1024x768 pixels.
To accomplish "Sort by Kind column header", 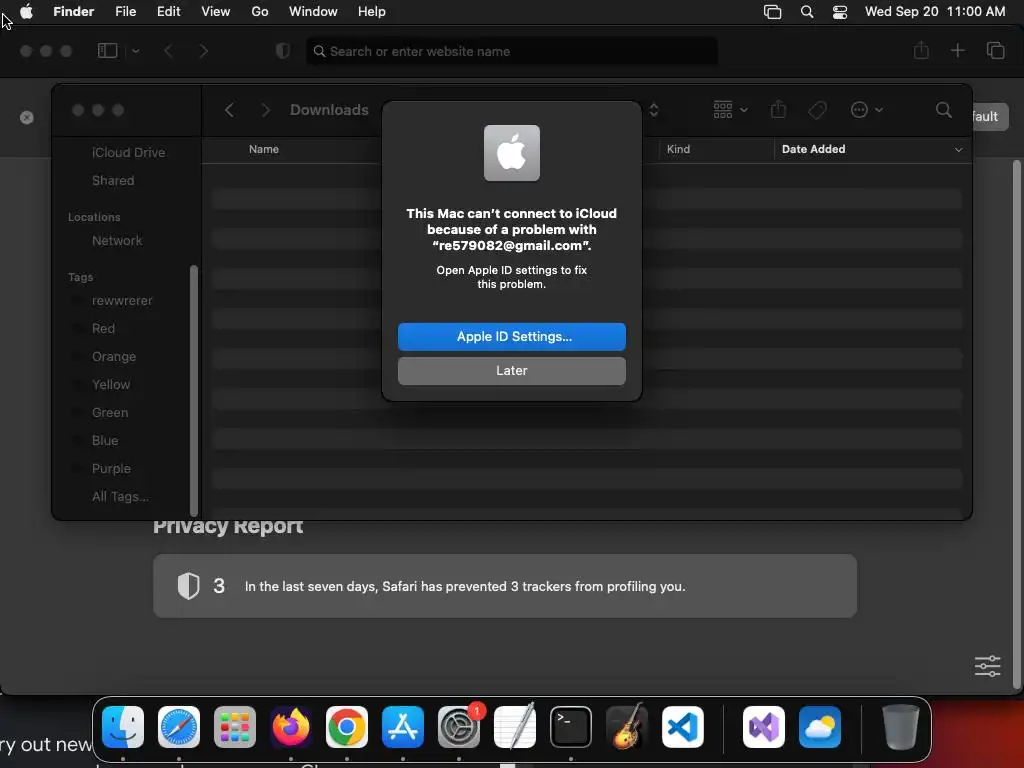I will (x=679, y=149).
